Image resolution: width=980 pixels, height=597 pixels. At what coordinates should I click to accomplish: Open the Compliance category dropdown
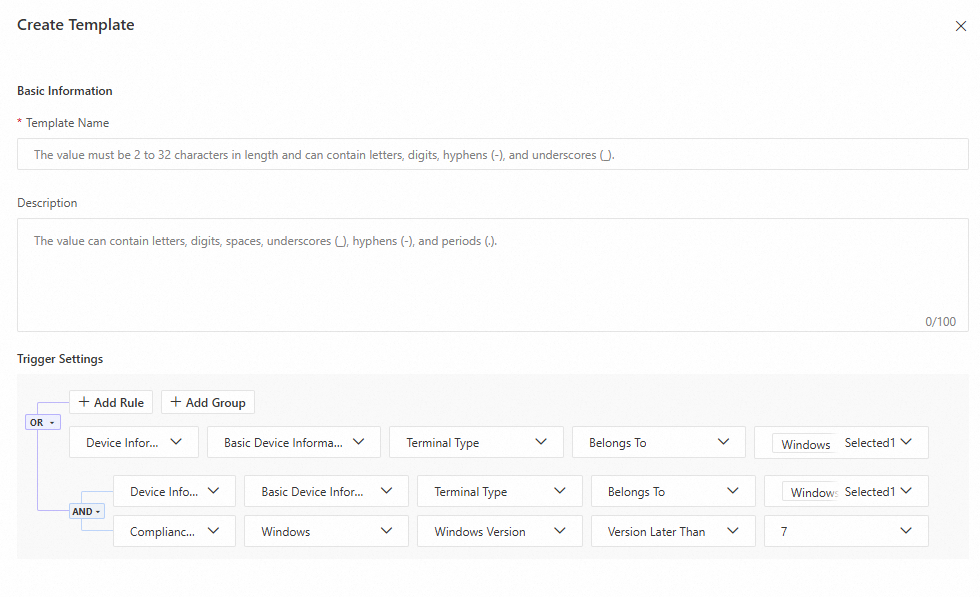[174, 532]
